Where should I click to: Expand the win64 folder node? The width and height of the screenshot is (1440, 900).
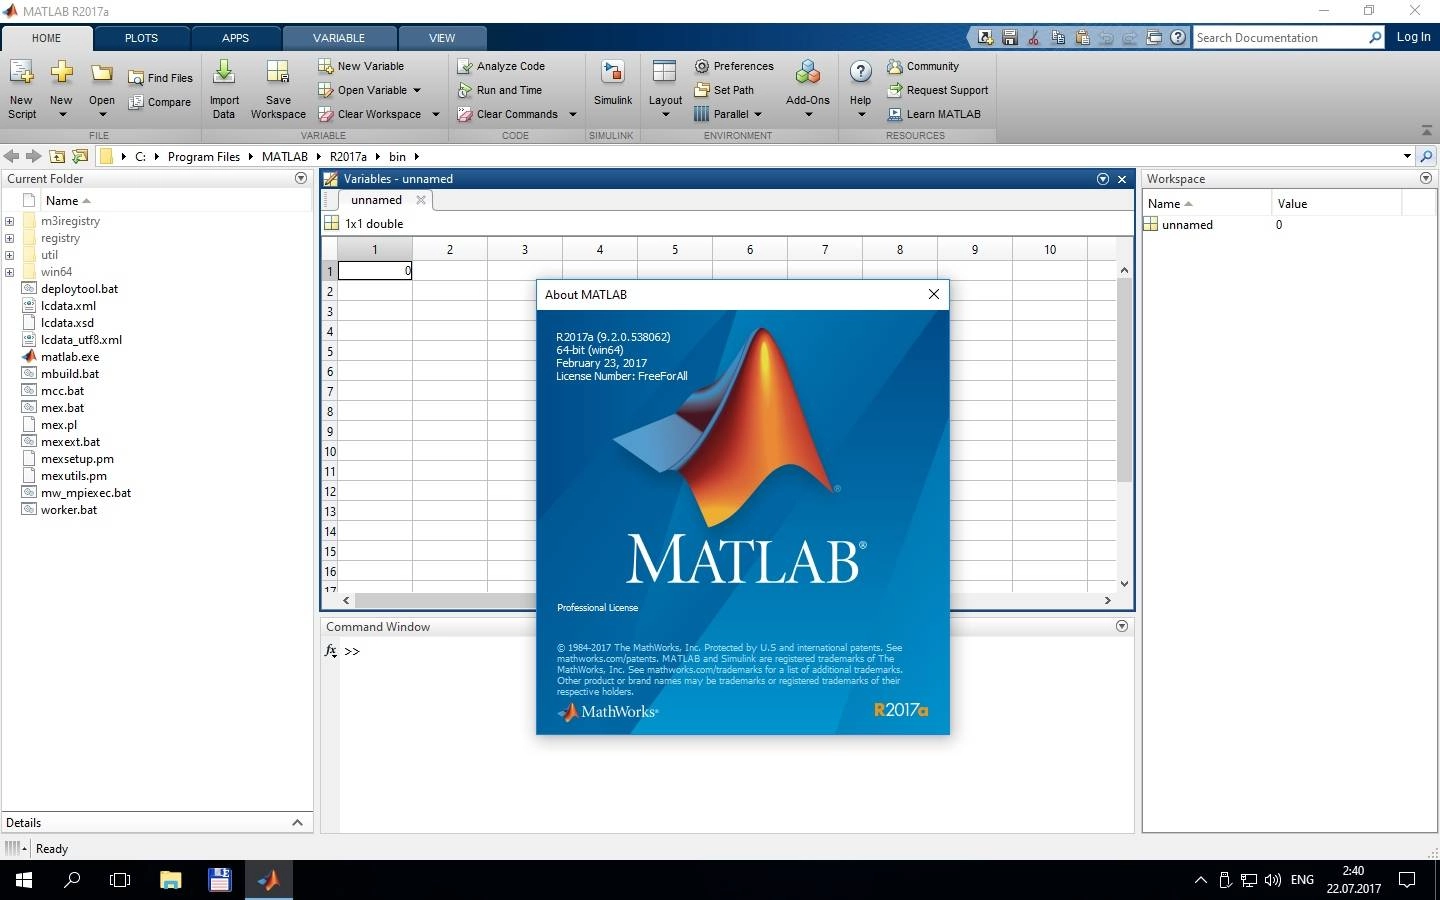click(x=9, y=272)
